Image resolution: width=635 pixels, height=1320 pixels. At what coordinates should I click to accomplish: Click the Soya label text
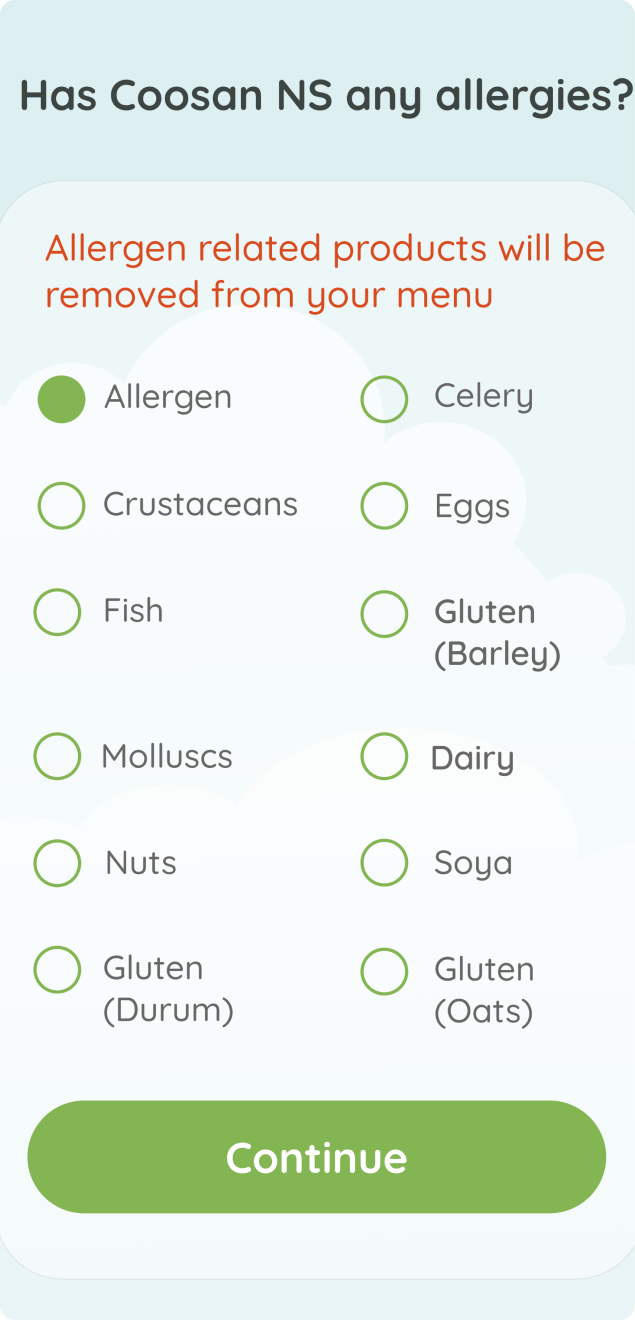tap(473, 863)
